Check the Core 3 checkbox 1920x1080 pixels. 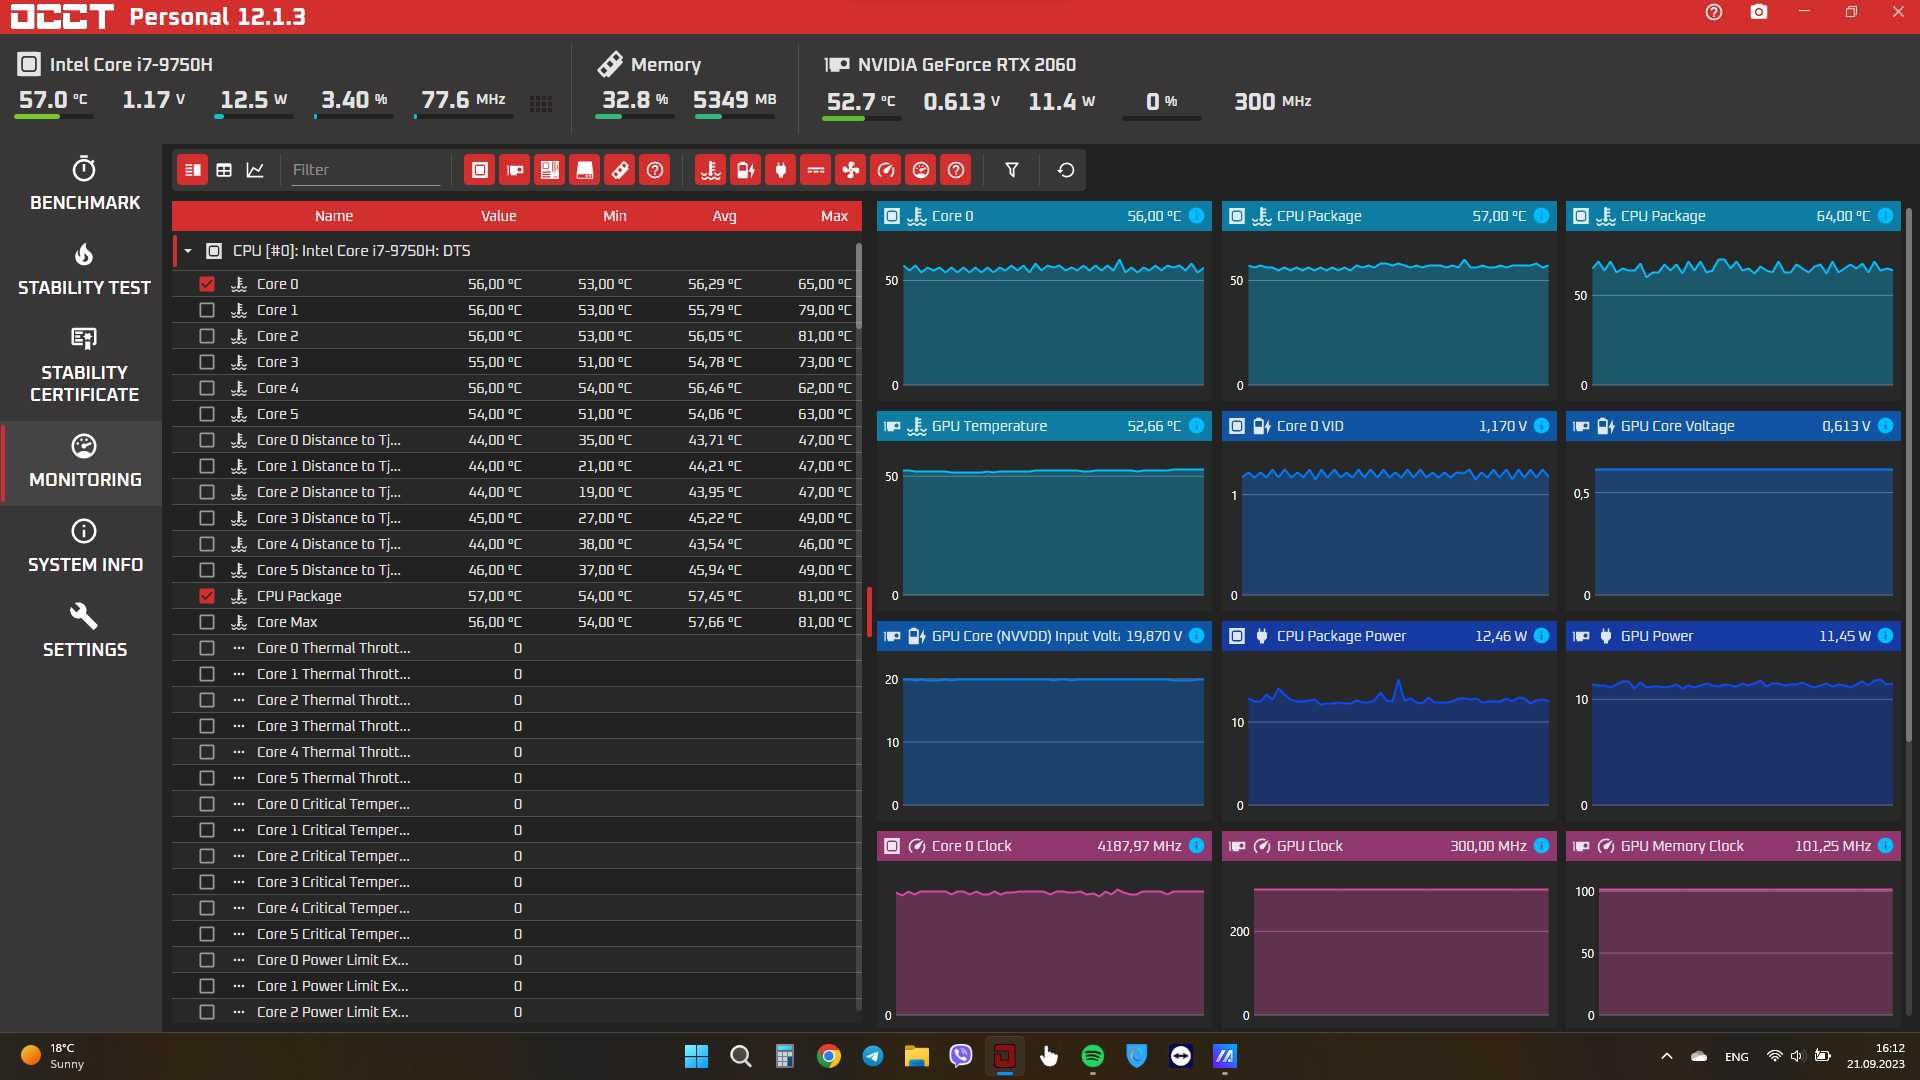click(x=207, y=362)
